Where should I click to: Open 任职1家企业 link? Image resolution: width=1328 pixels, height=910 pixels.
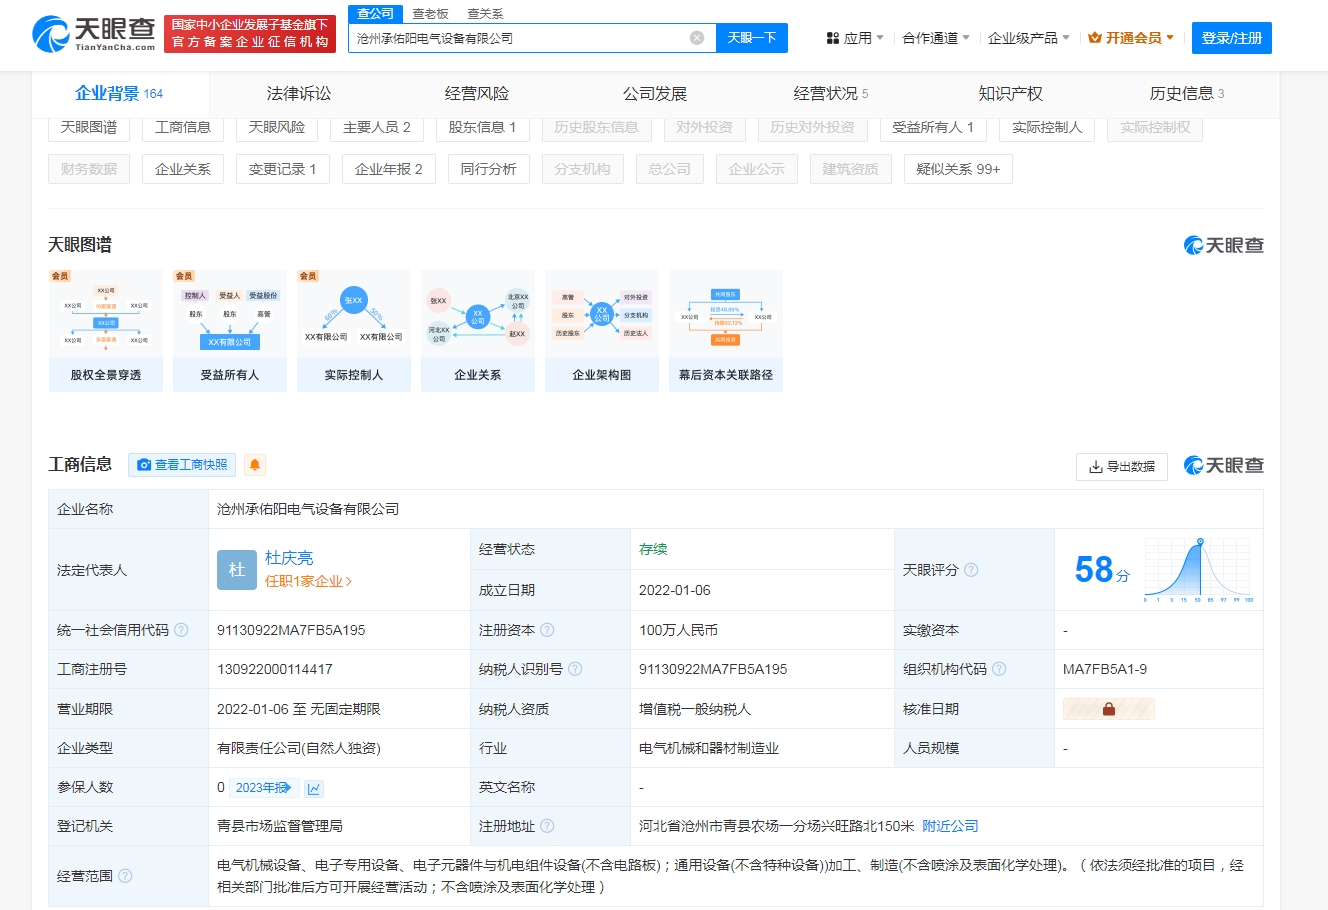pos(308,581)
